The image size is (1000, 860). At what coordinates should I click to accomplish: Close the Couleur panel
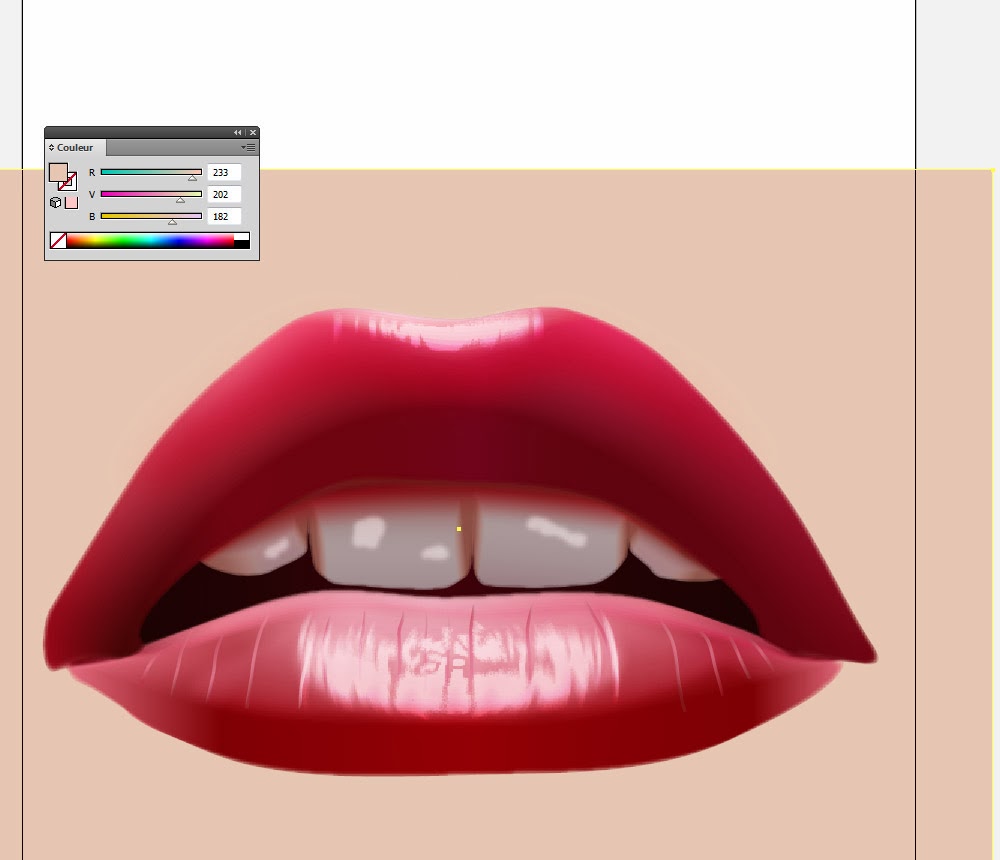click(253, 133)
